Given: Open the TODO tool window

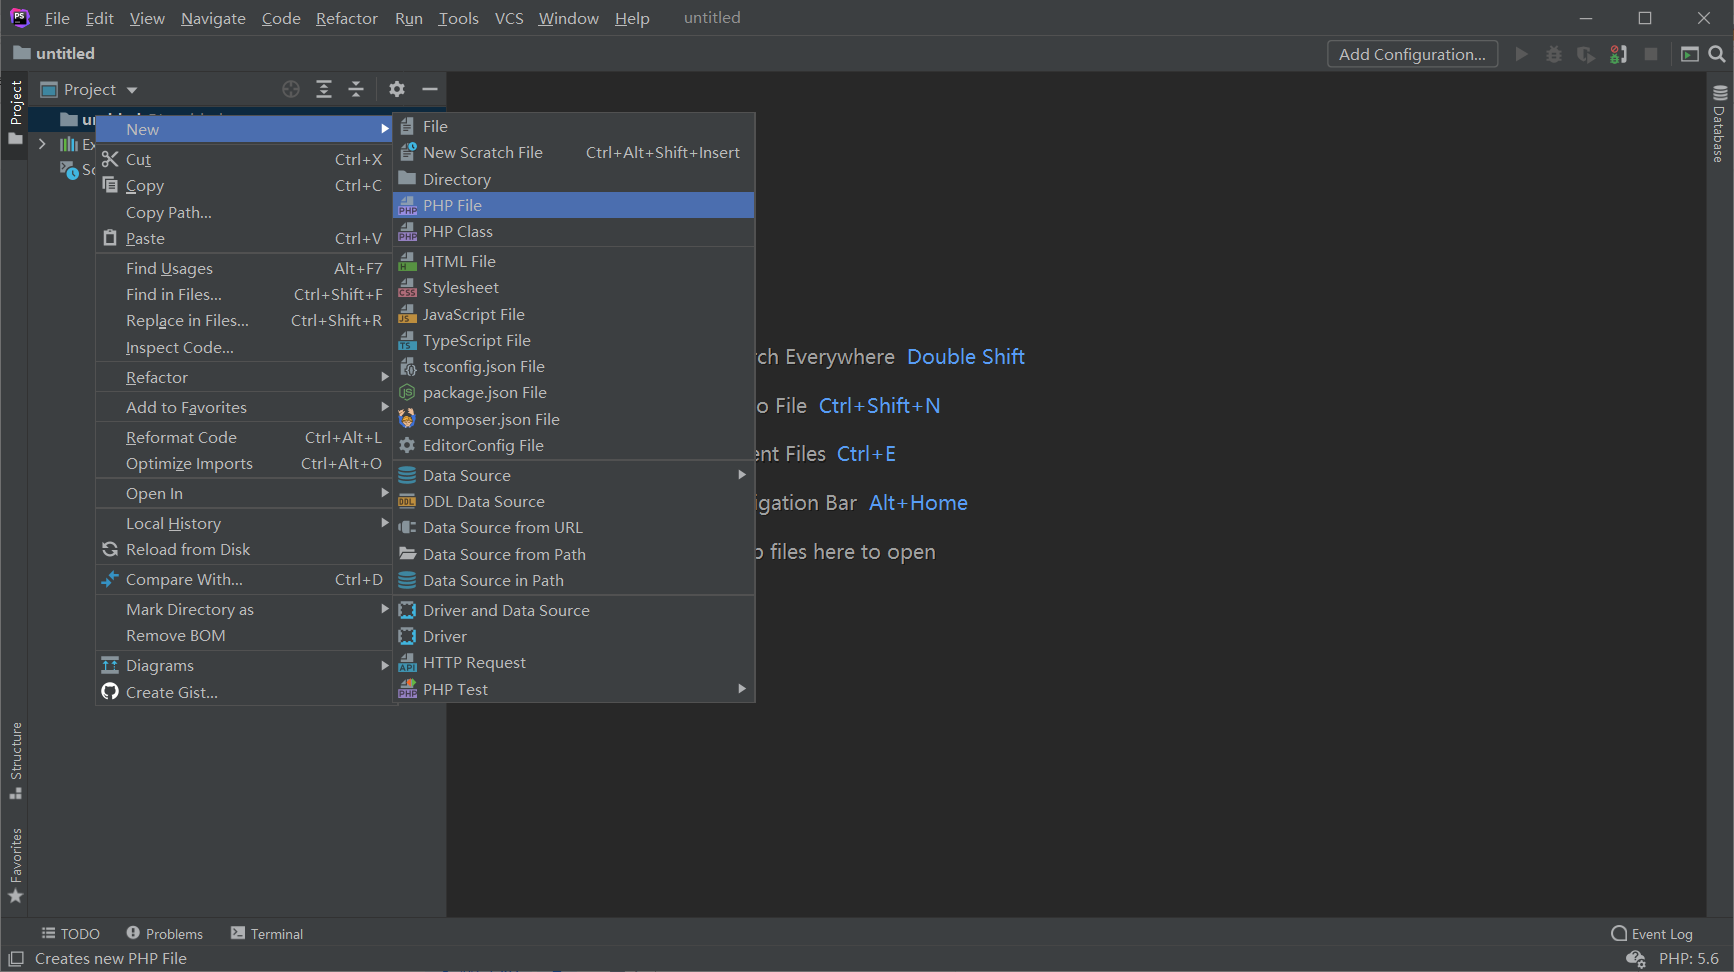Looking at the screenshot, I should click(x=70, y=933).
